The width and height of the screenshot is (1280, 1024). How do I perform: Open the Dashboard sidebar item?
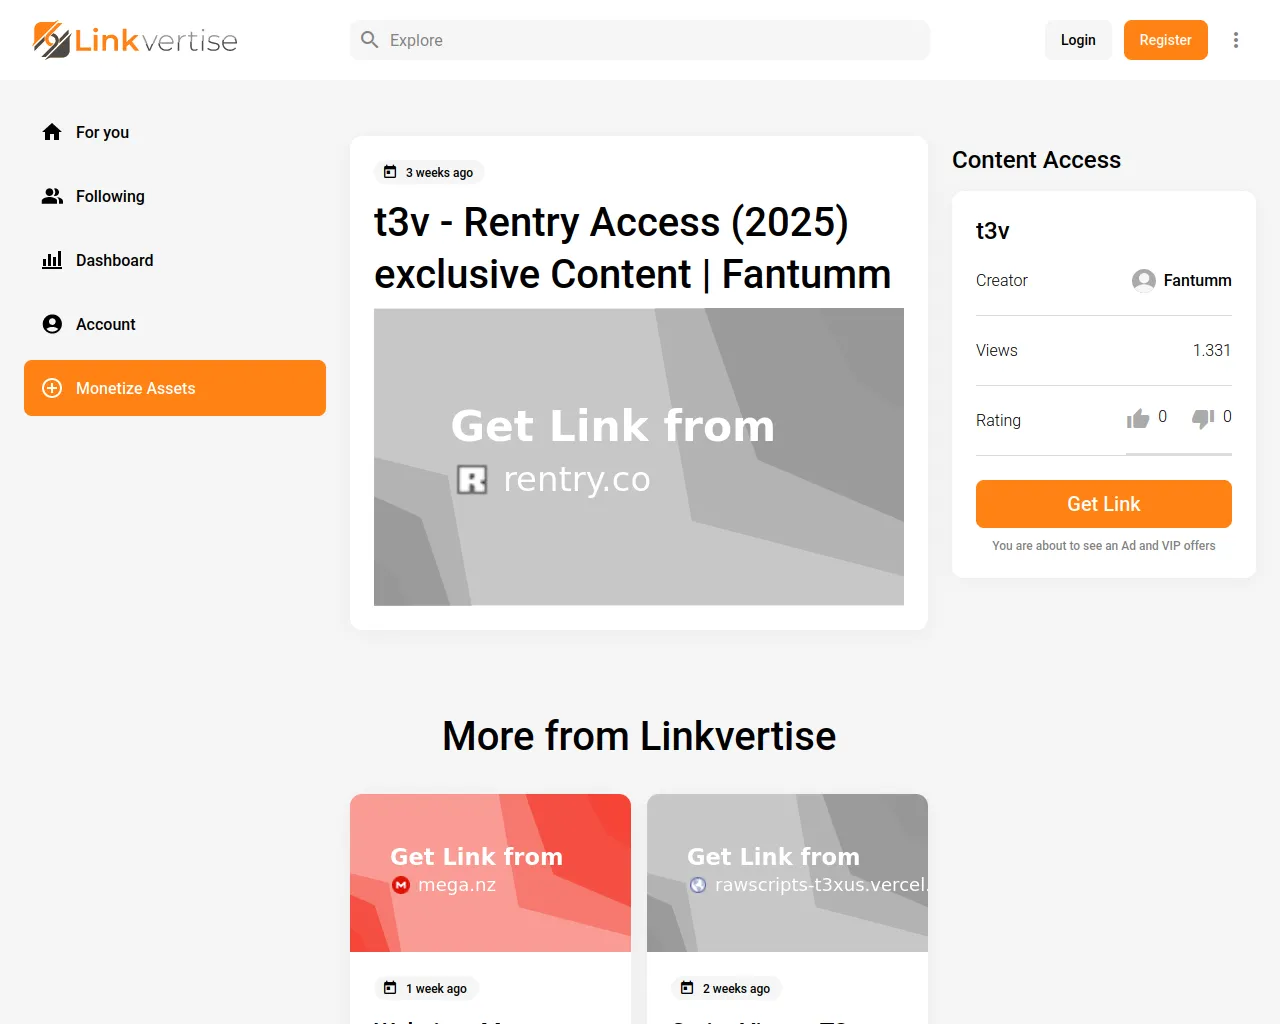[x=115, y=260]
